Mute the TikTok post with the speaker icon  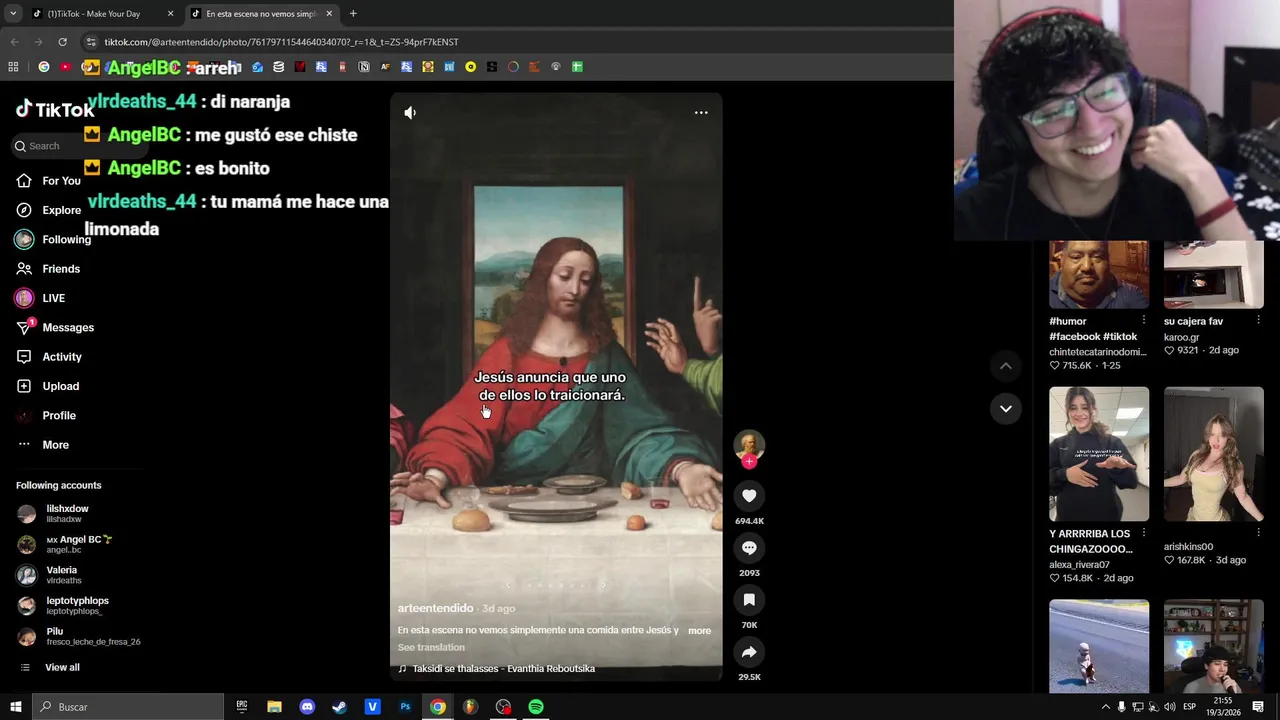[410, 113]
